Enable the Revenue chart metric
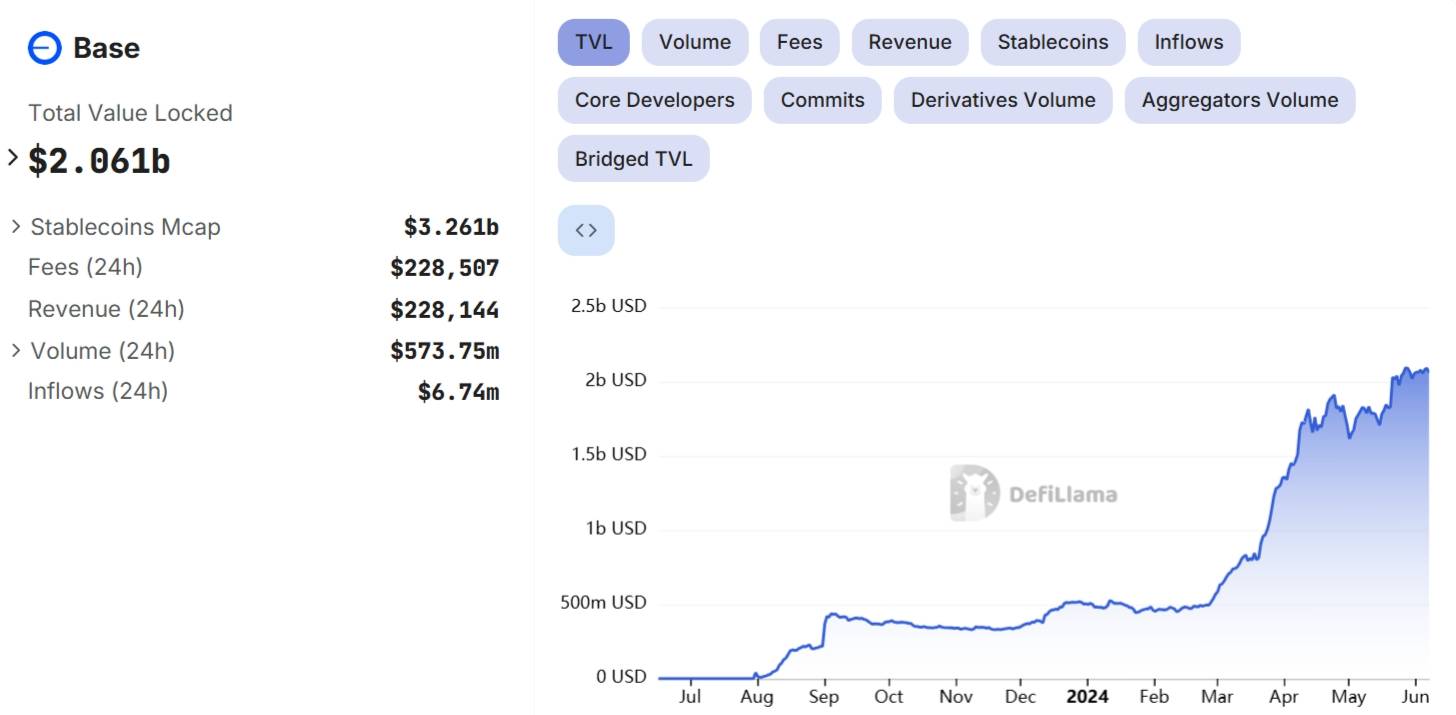Image resolution: width=1456 pixels, height=715 pixels. [910, 42]
